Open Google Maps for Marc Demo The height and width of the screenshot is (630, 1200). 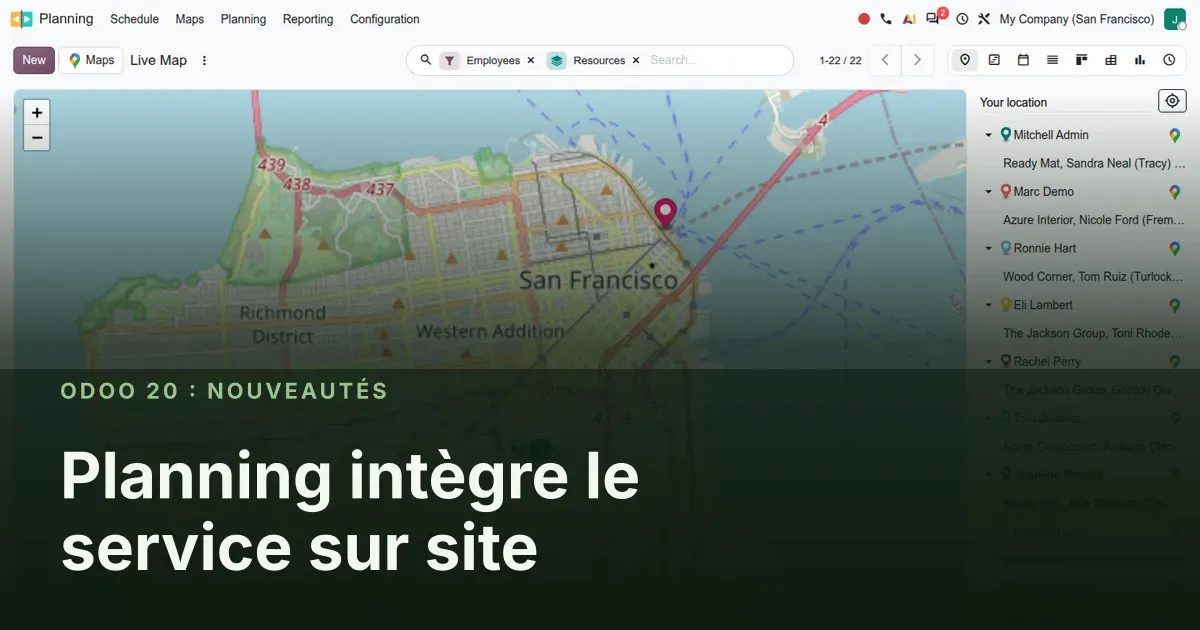1175,192
